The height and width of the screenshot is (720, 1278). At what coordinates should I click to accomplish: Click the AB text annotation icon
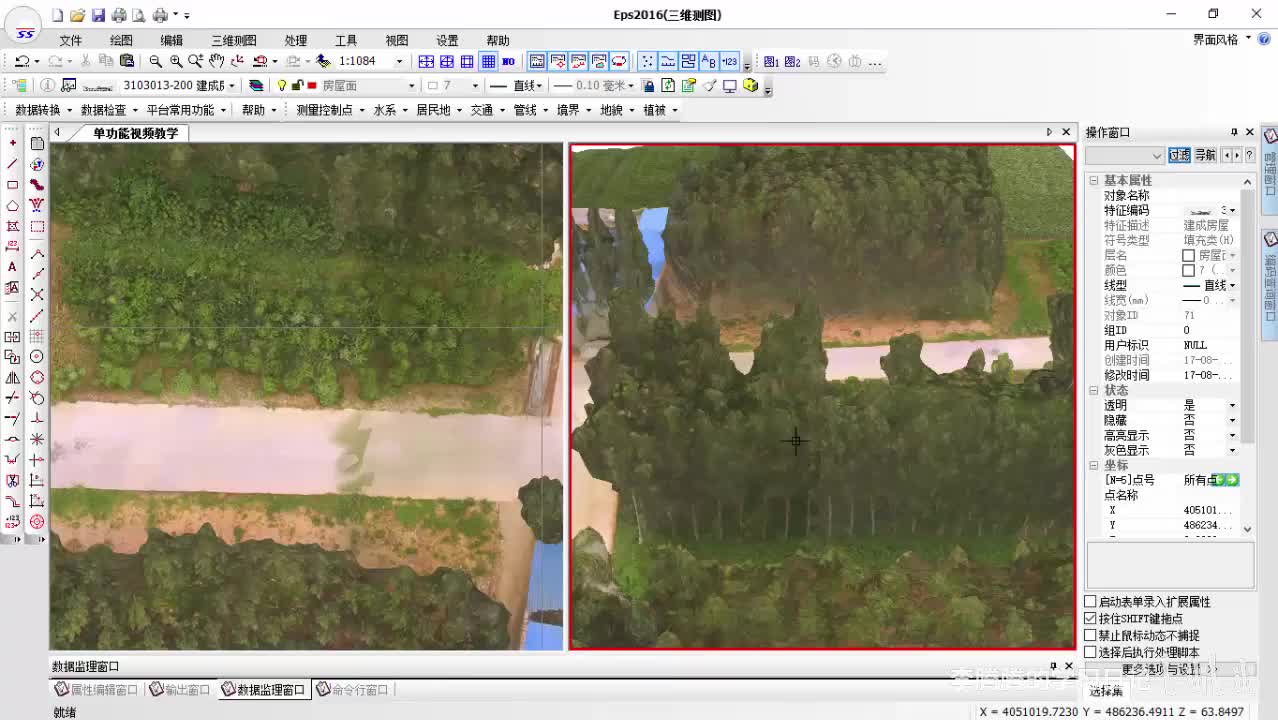click(x=709, y=61)
